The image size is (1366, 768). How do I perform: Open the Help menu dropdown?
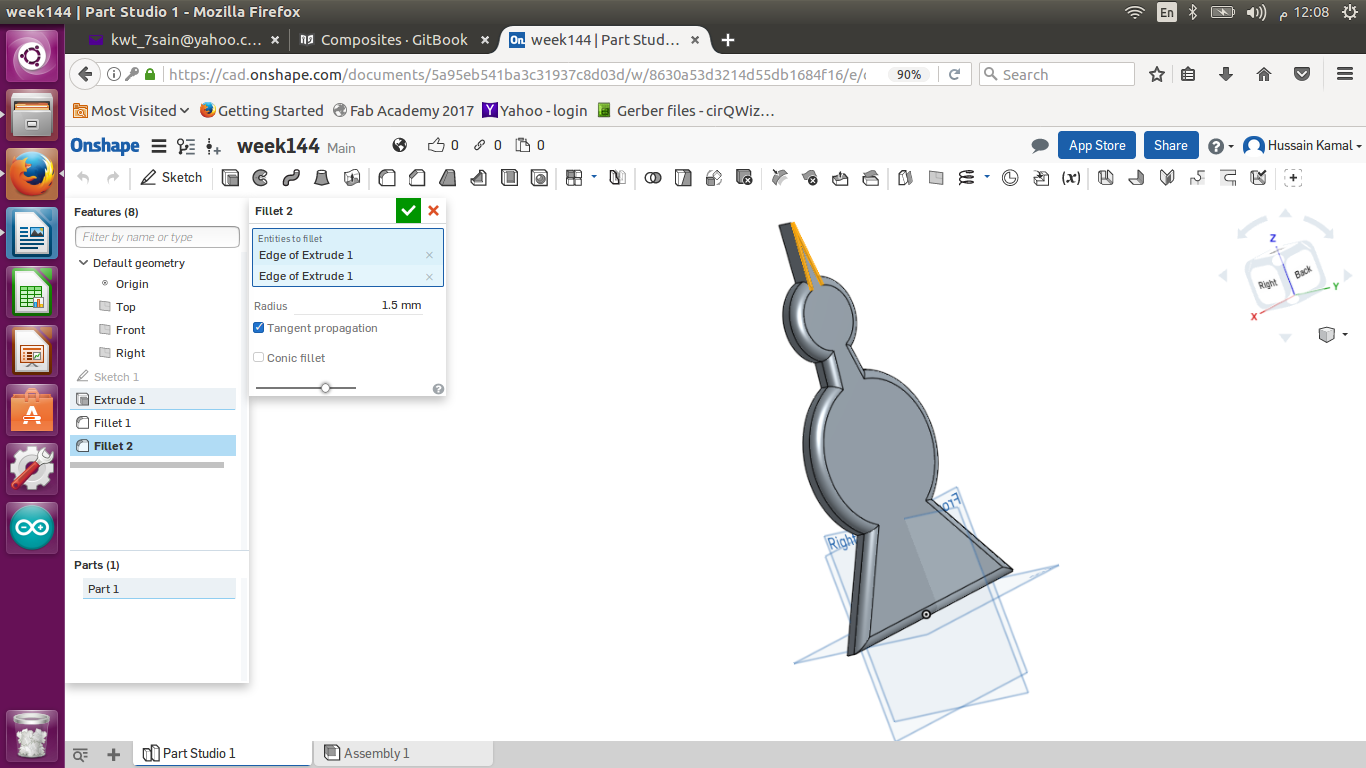click(1221, 146)
